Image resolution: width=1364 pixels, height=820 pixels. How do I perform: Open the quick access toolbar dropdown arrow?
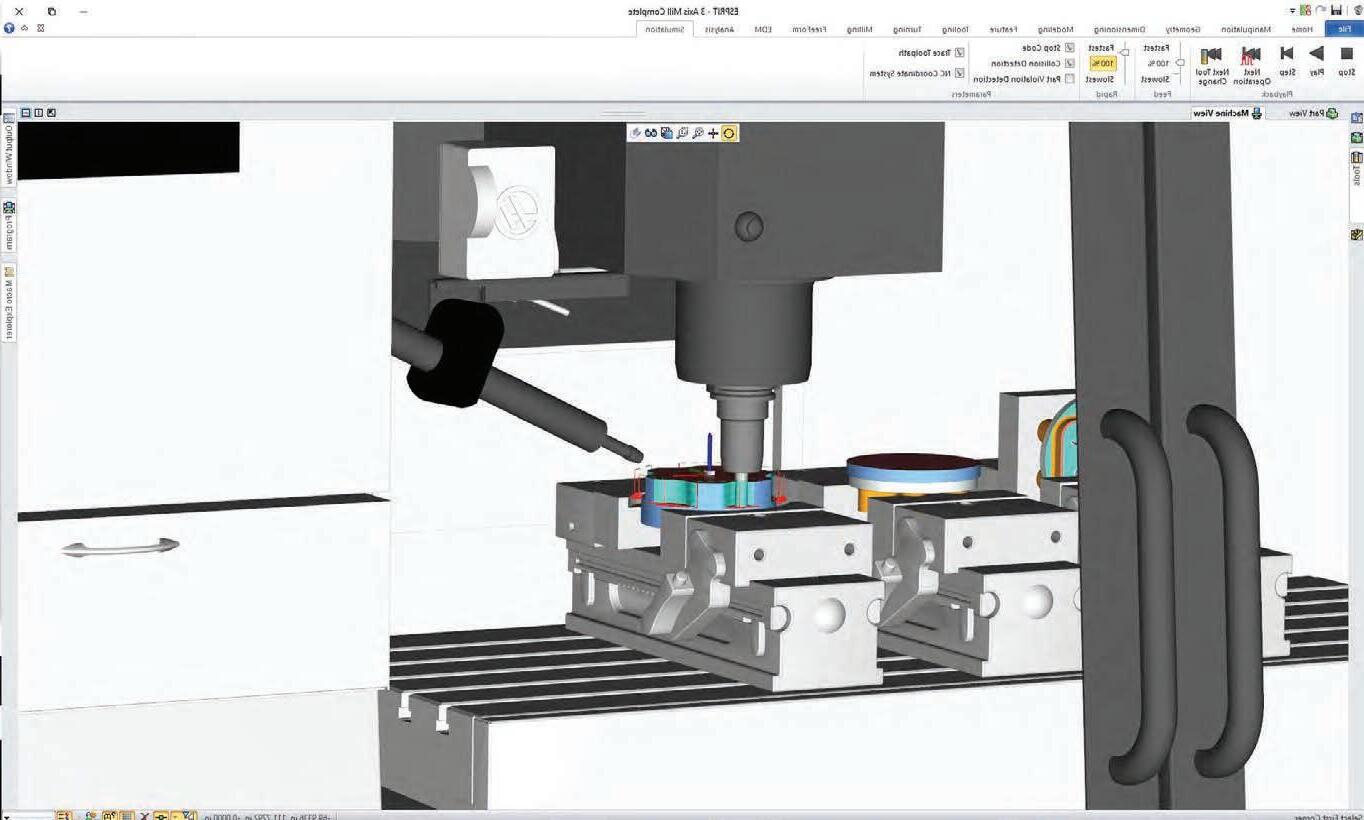(x=1292, y=11)
